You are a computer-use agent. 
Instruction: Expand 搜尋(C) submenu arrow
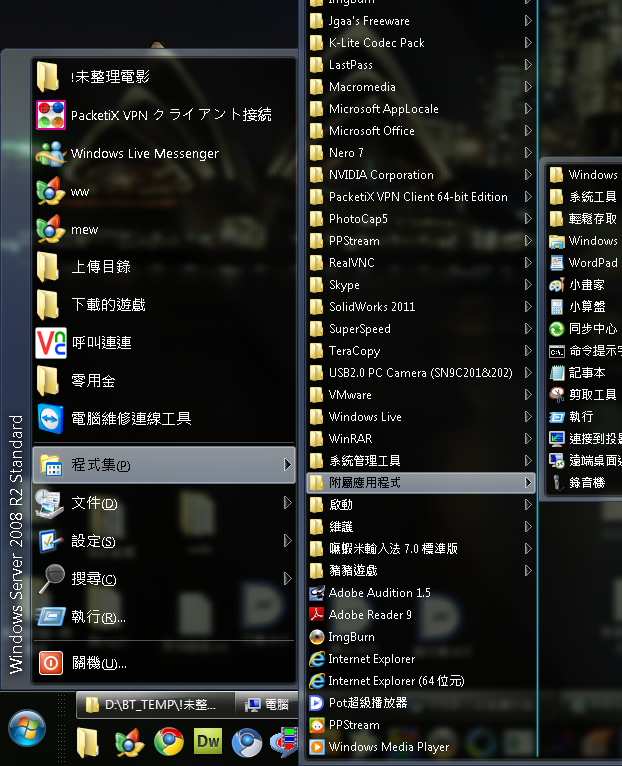288,579
